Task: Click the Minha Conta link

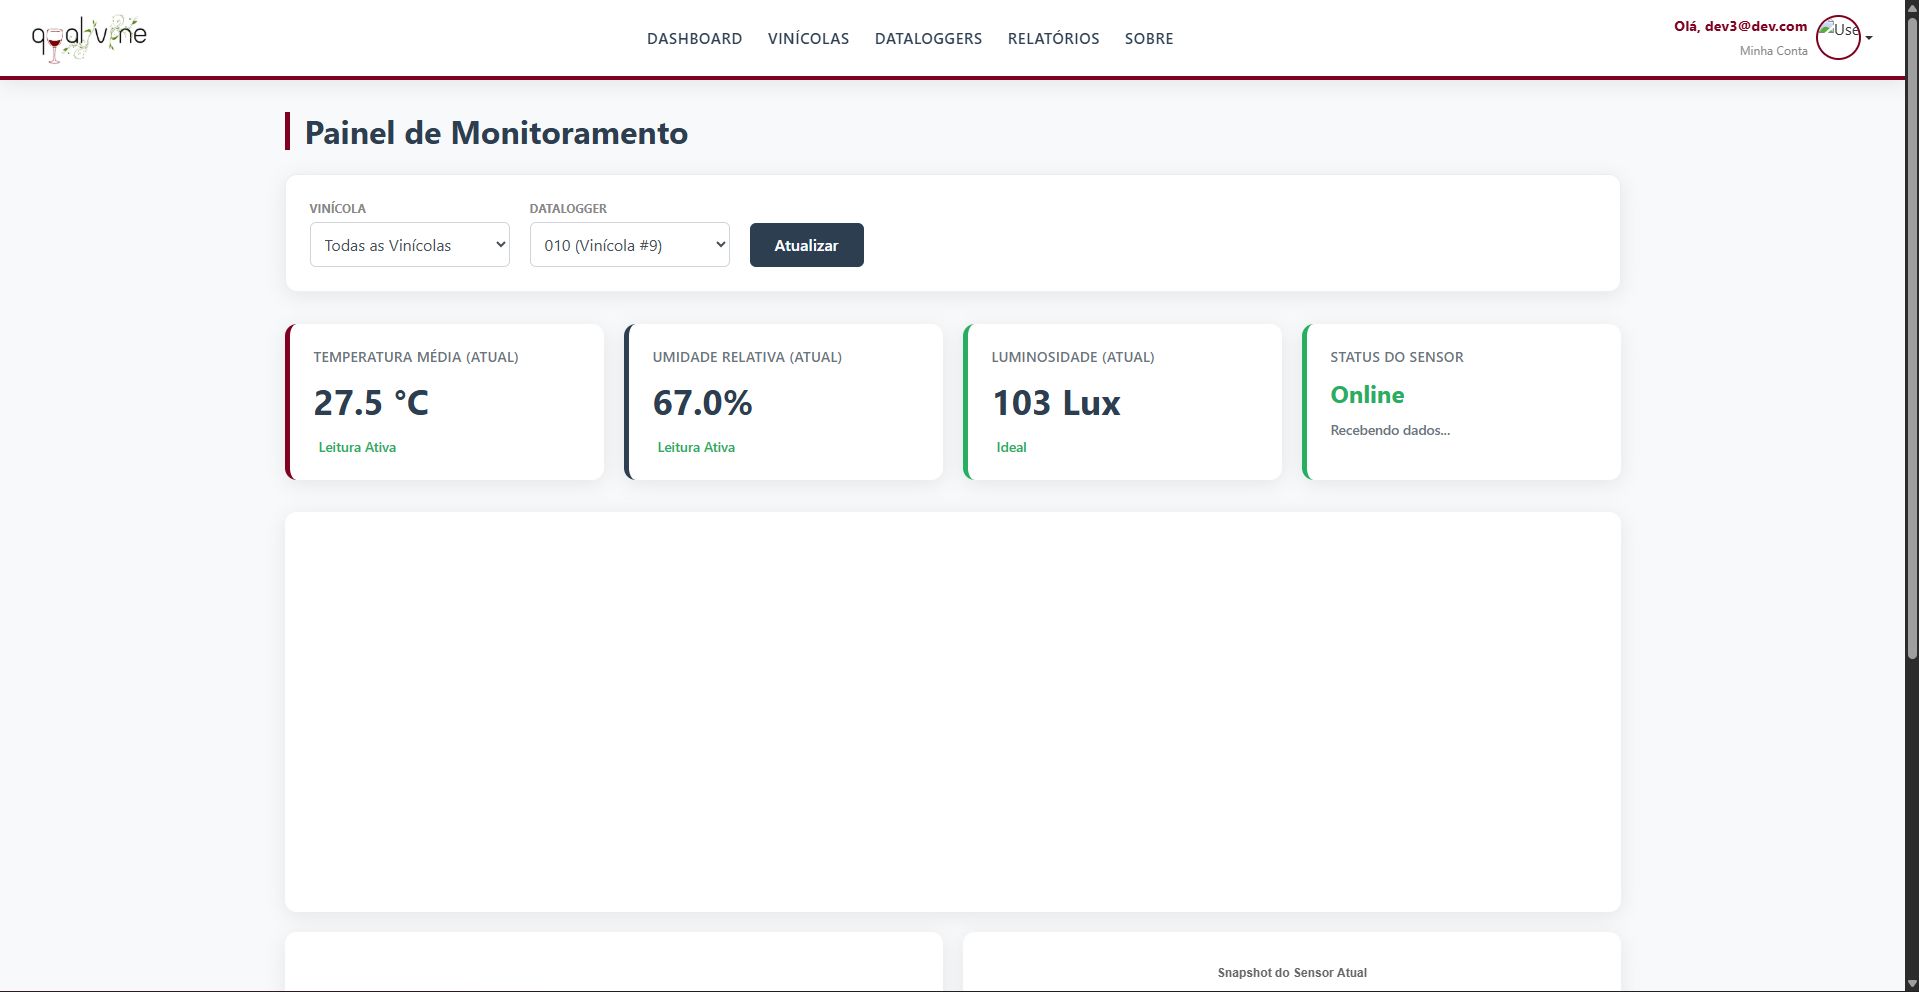Action: (x=1774, y=51)
